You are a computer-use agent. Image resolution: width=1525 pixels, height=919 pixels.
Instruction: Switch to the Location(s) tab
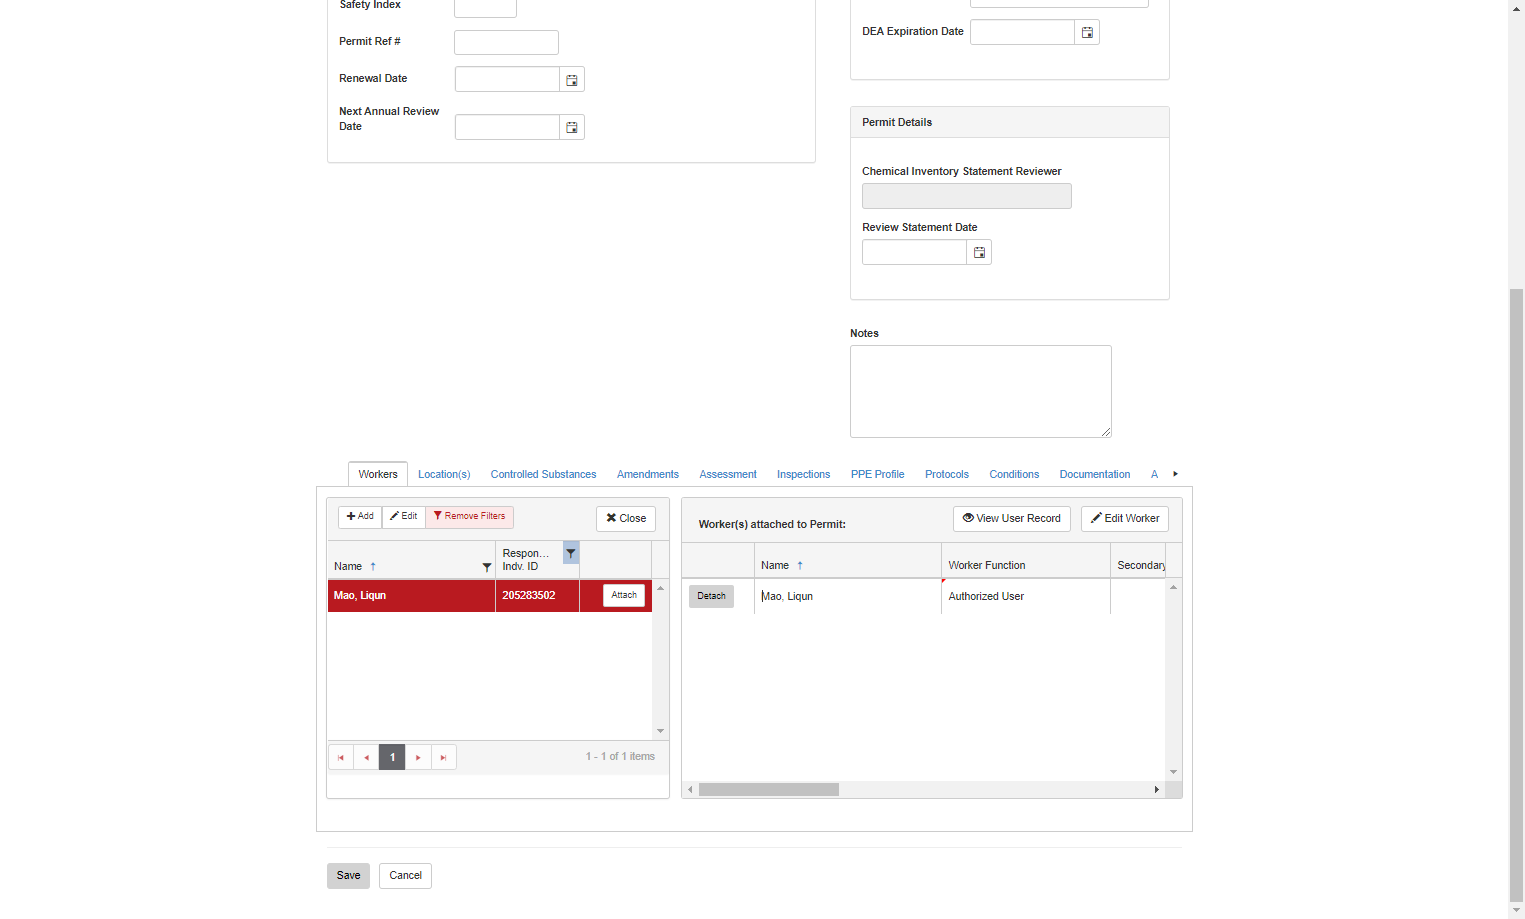444,474
